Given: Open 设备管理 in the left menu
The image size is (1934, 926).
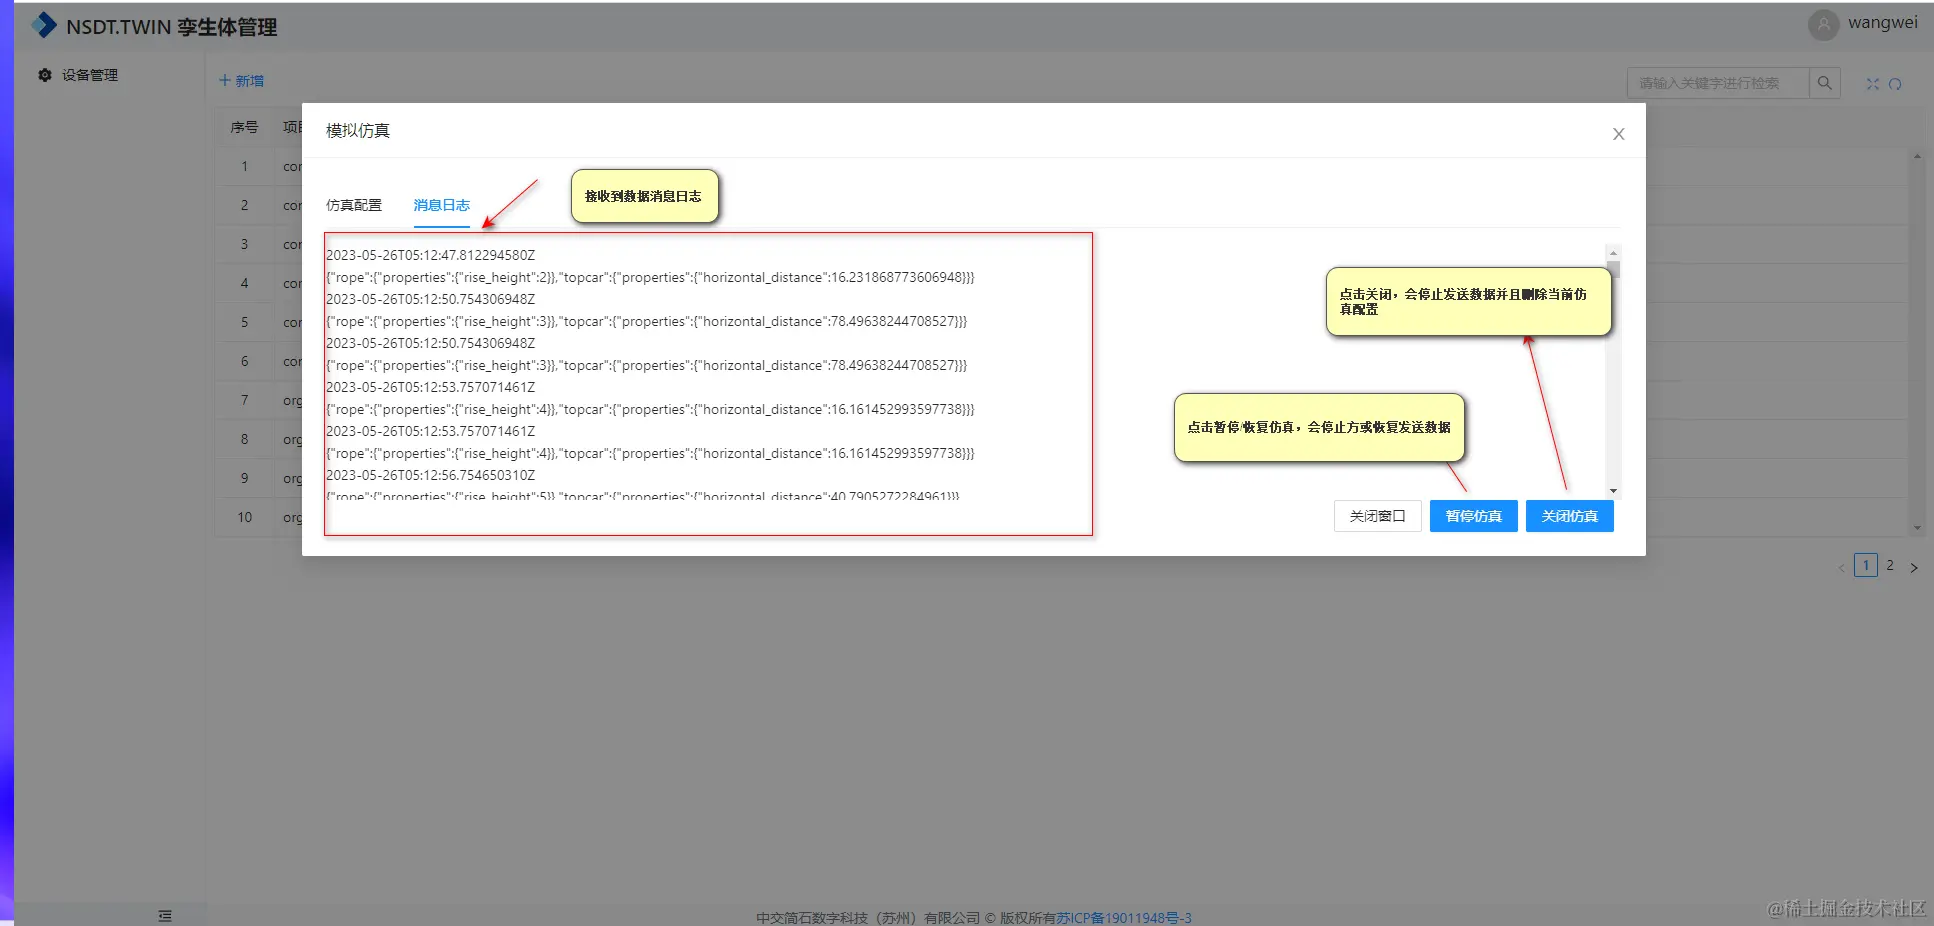Looking at the screenshot, I should tap(90, 75).
